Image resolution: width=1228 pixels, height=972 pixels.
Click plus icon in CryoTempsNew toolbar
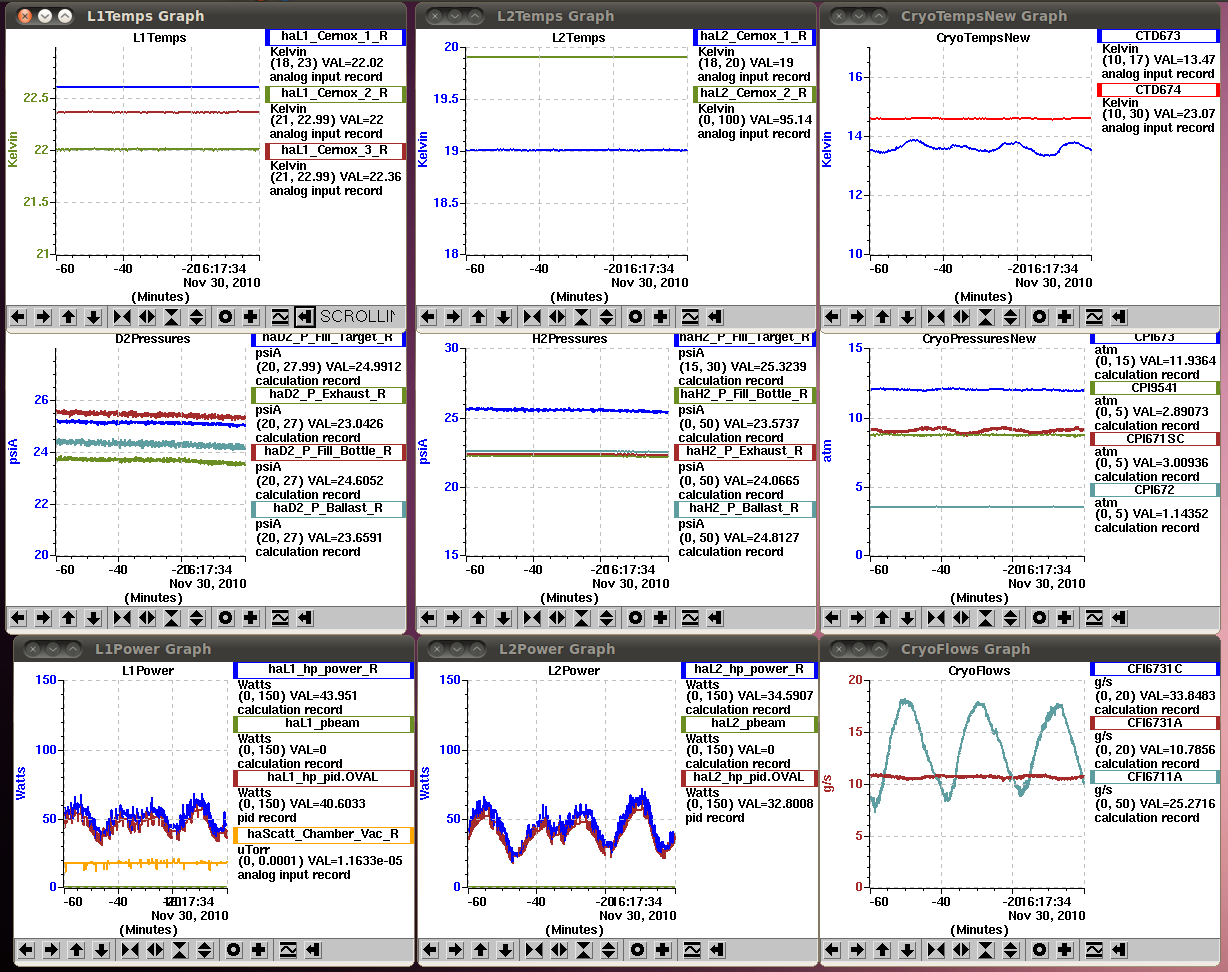click(x=1065, y=317)
